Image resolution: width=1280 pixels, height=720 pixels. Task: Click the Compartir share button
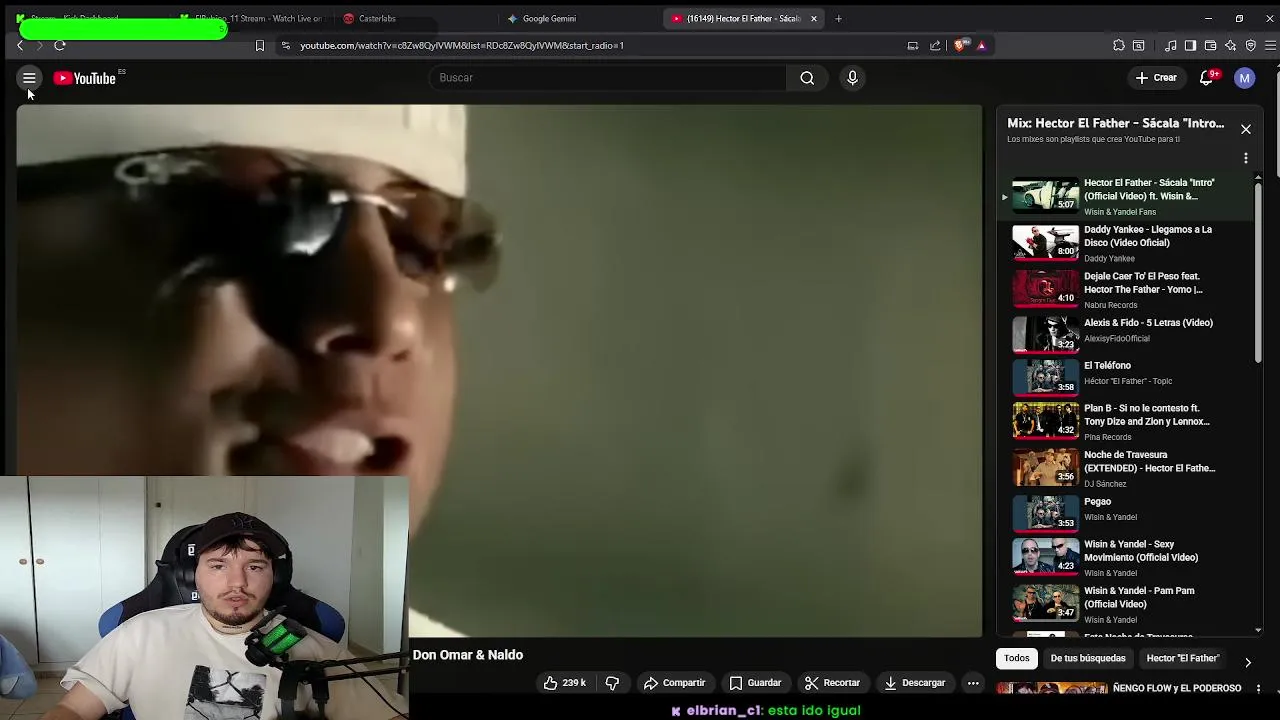(675, 683)
